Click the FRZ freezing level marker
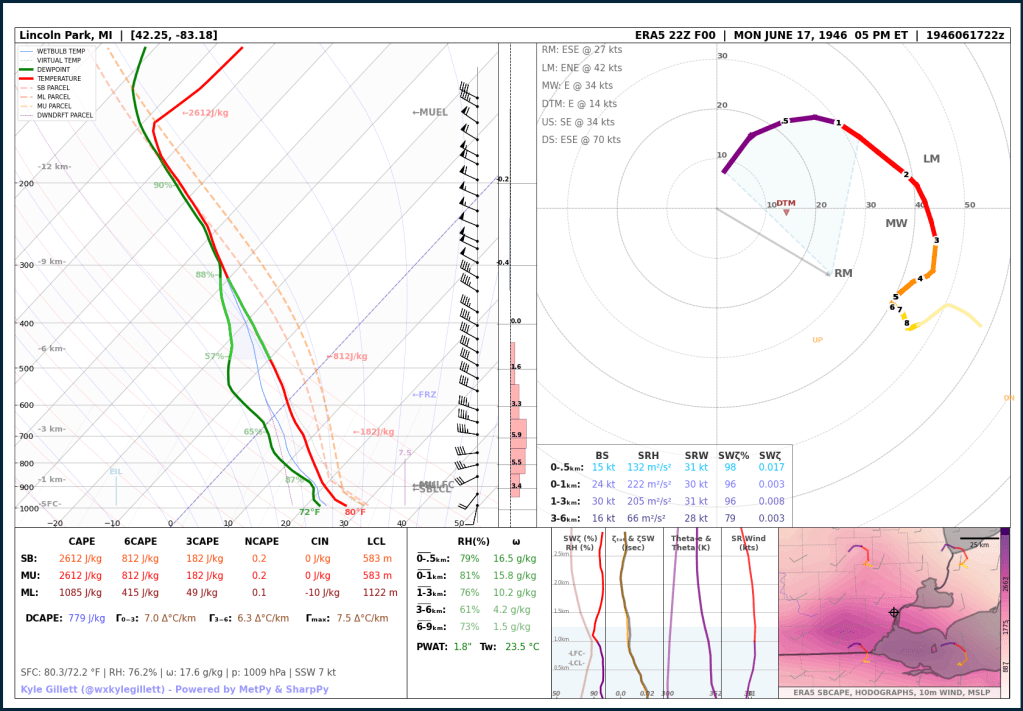1023x711 pixels. (x=424, y=395)
